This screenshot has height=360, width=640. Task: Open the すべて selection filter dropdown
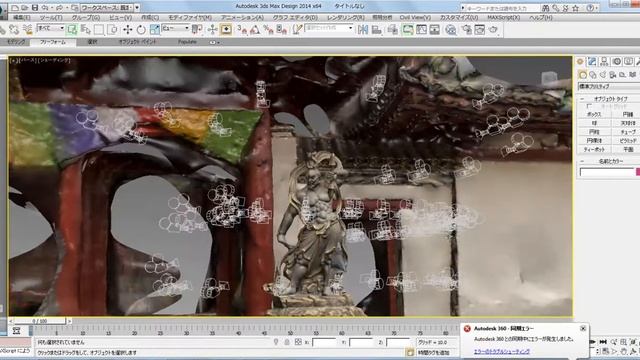(50, 28)
